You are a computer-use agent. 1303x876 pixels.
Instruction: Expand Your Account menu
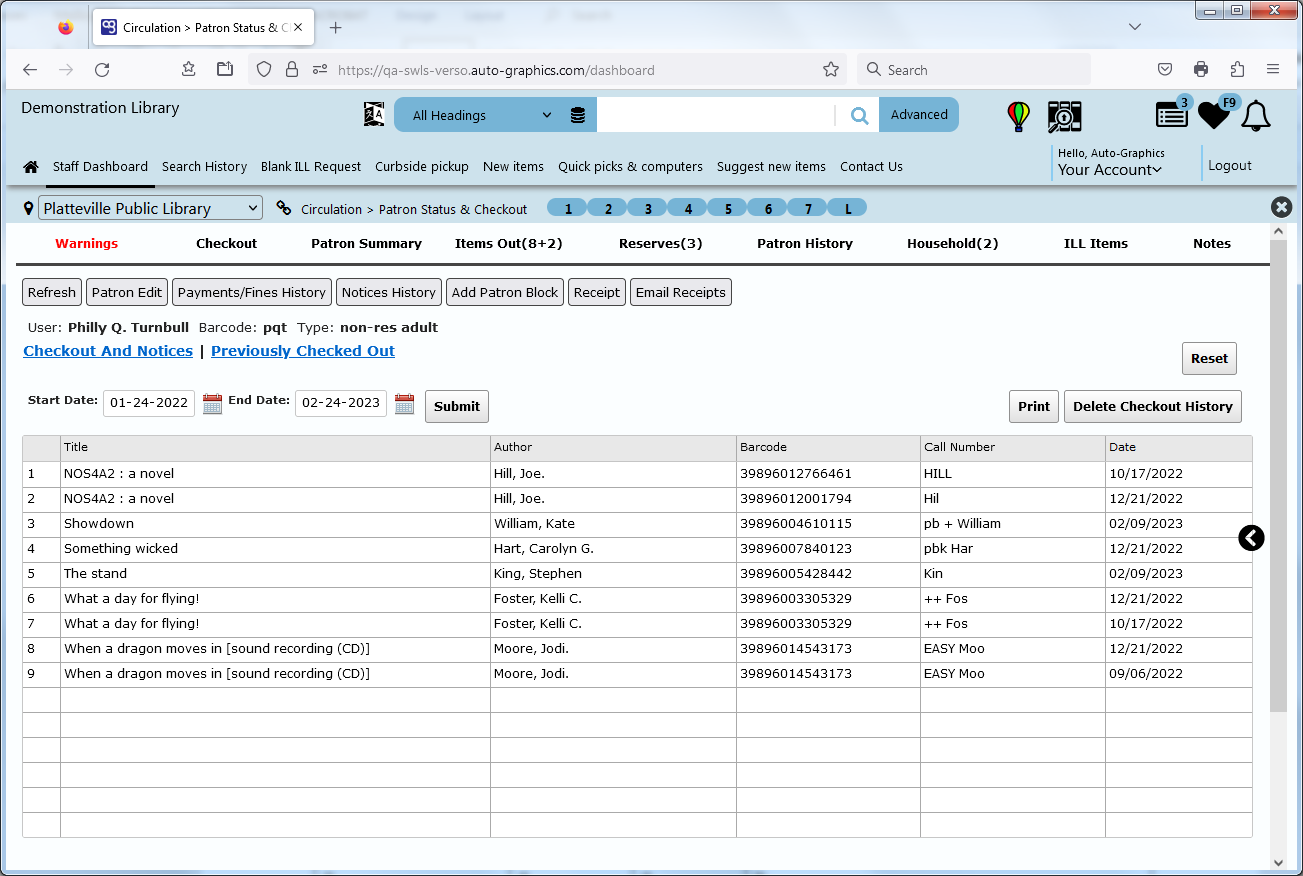(x=1110, y=170)
